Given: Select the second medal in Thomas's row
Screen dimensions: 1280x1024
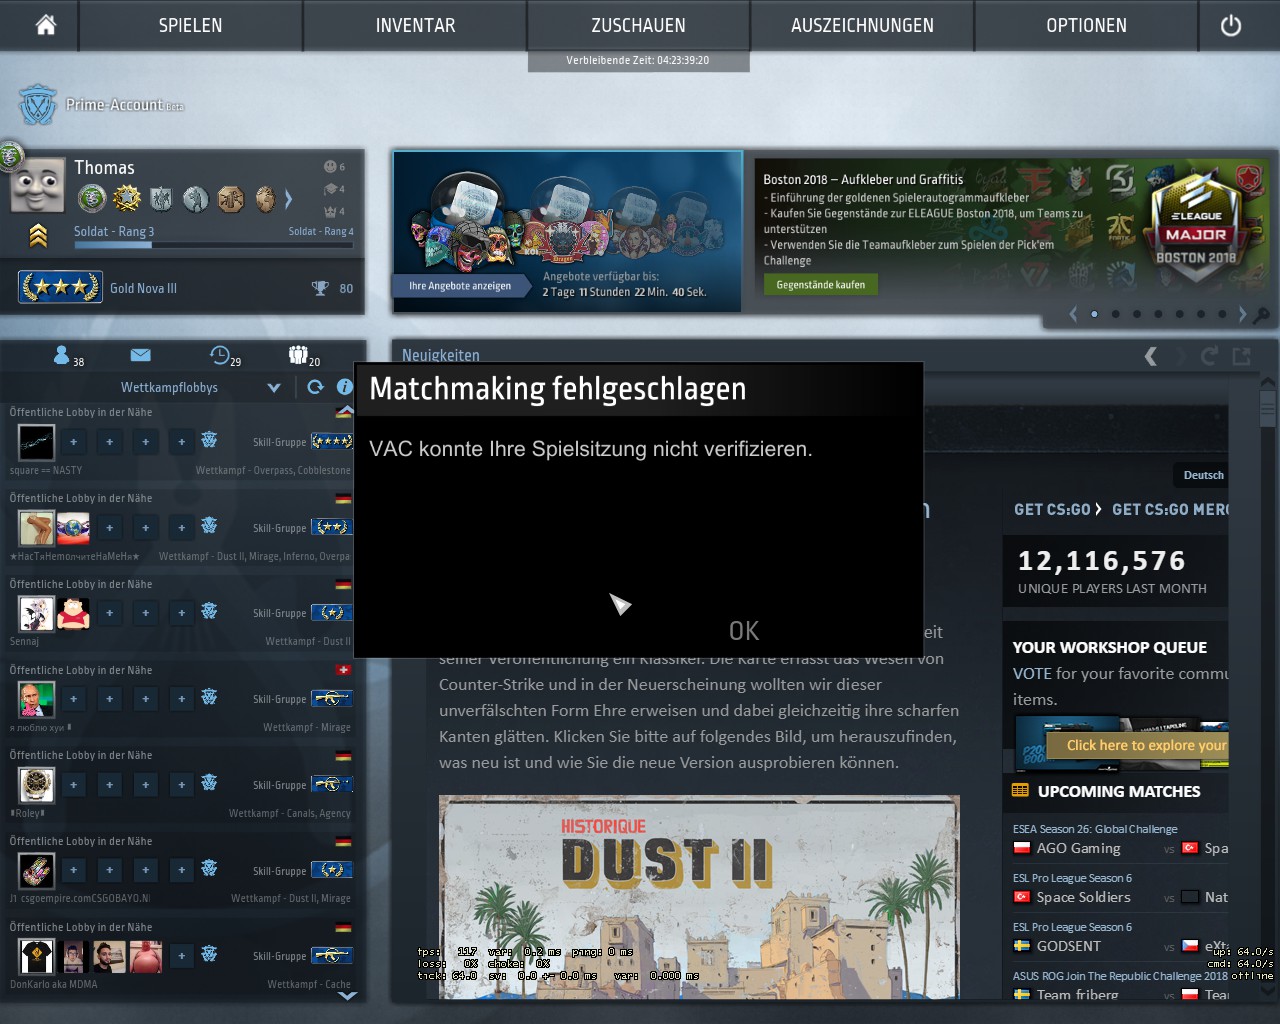Looking at the screenshot, I should (x=127, y=198).
